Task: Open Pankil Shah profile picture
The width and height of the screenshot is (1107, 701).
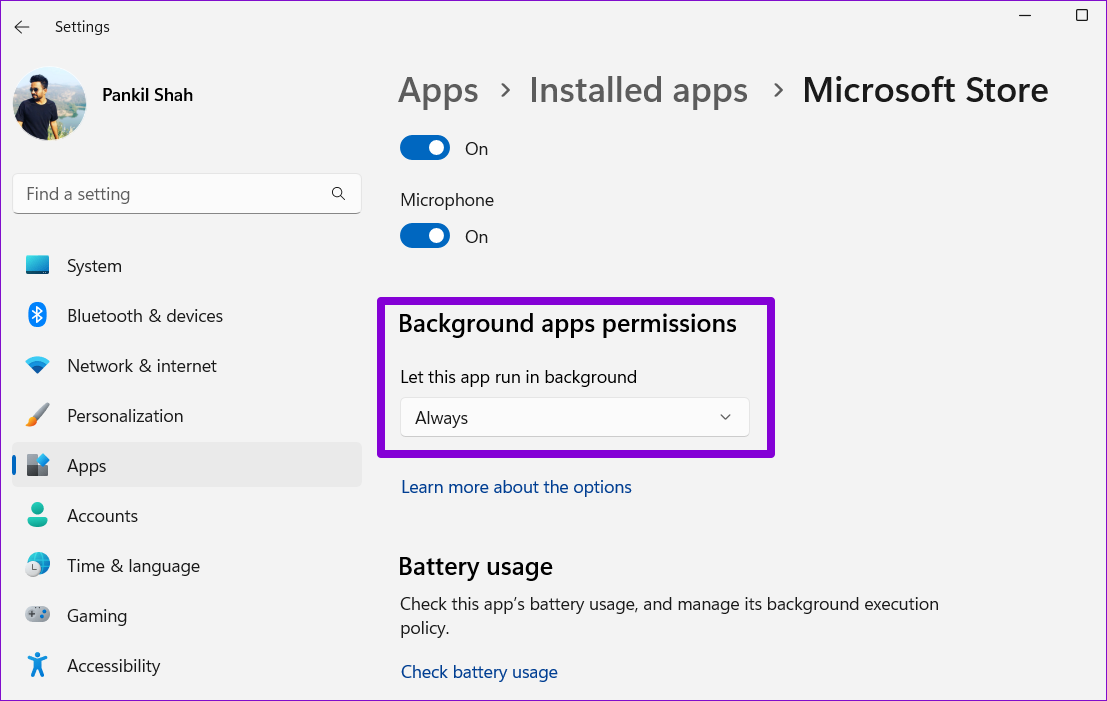Action: coord(49,103)
